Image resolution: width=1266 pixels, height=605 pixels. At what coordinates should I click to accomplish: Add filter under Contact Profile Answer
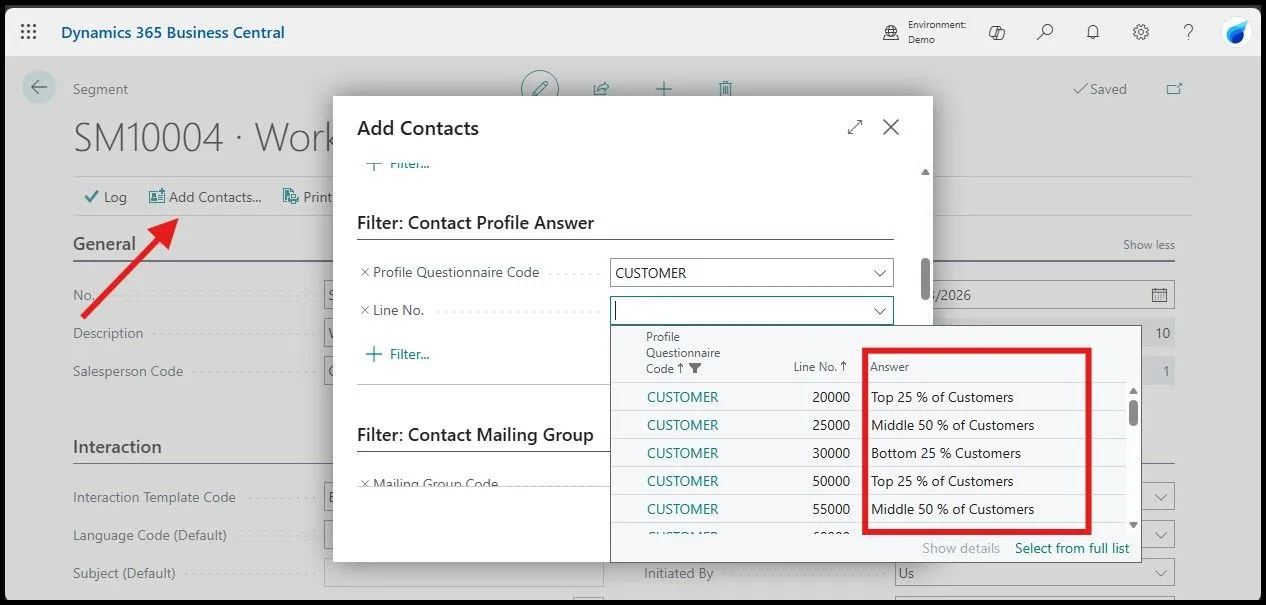pyautogui.click(x=398, y=354)
